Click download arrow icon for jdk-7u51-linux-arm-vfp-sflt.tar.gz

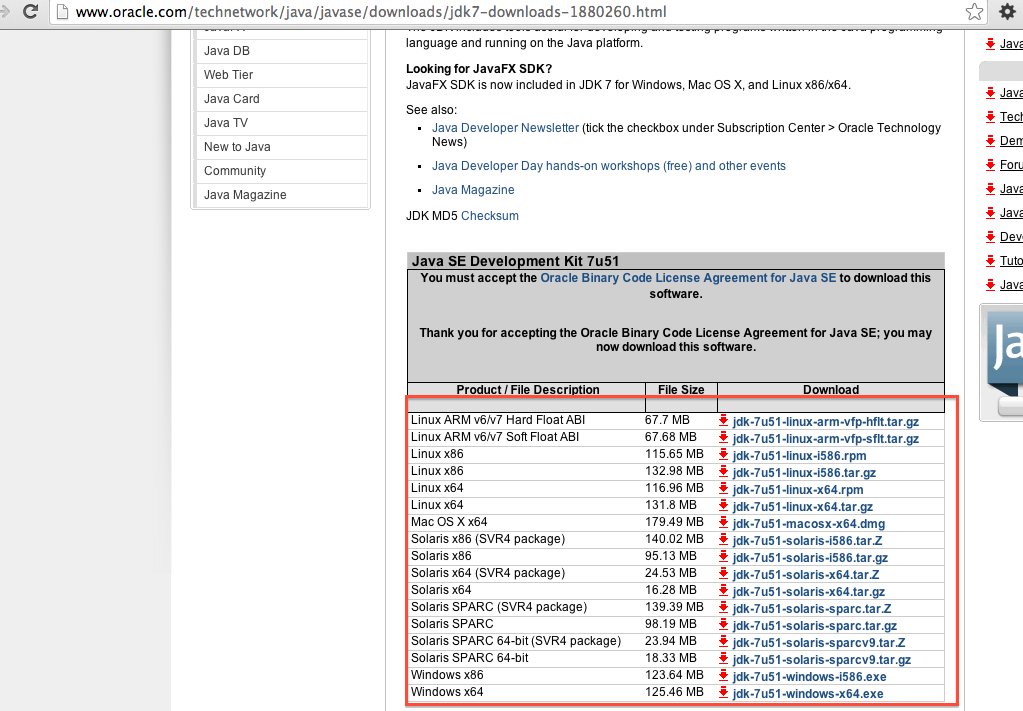[x=724, y=438]
